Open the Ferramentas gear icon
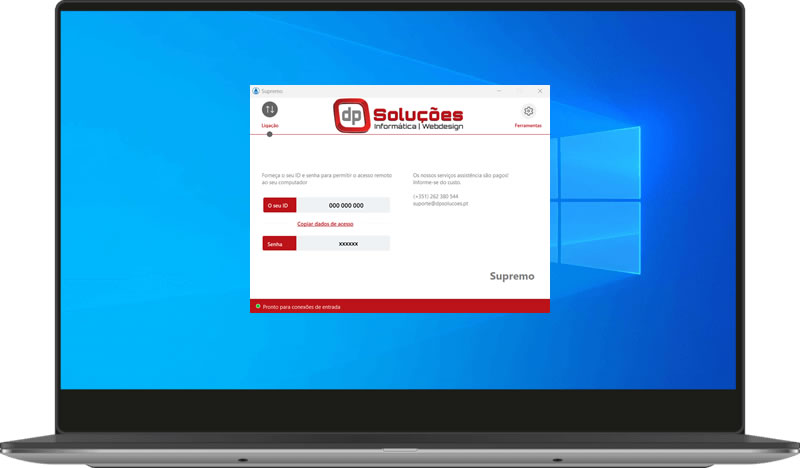The image size is (800, 468). coord(529,111)
